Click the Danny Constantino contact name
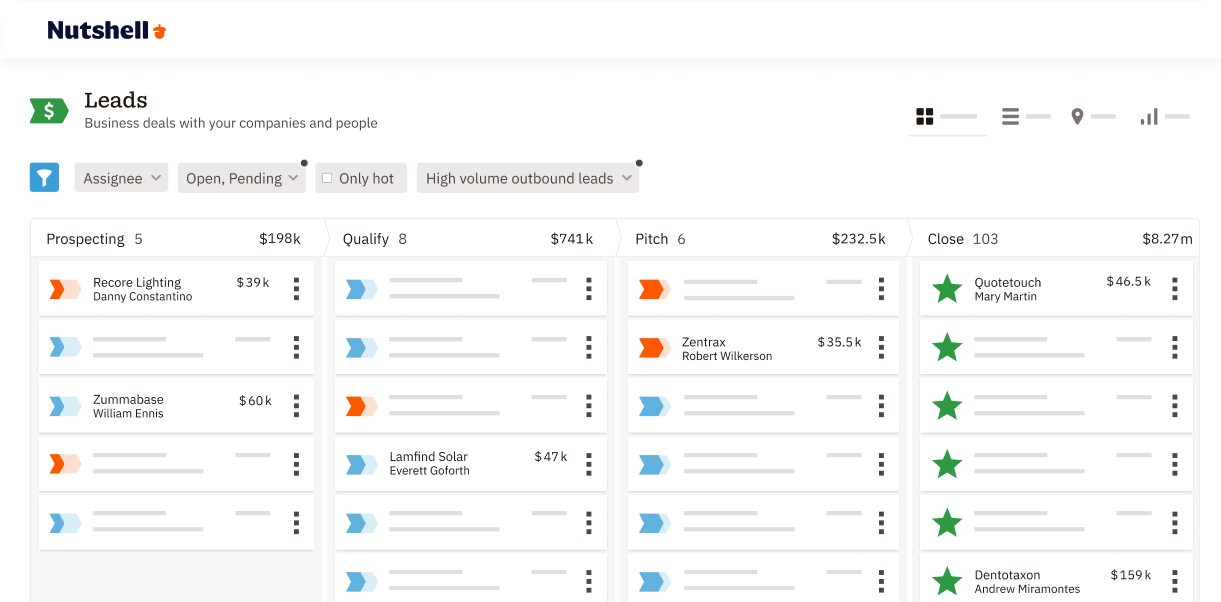 click(x=142, y=297)
